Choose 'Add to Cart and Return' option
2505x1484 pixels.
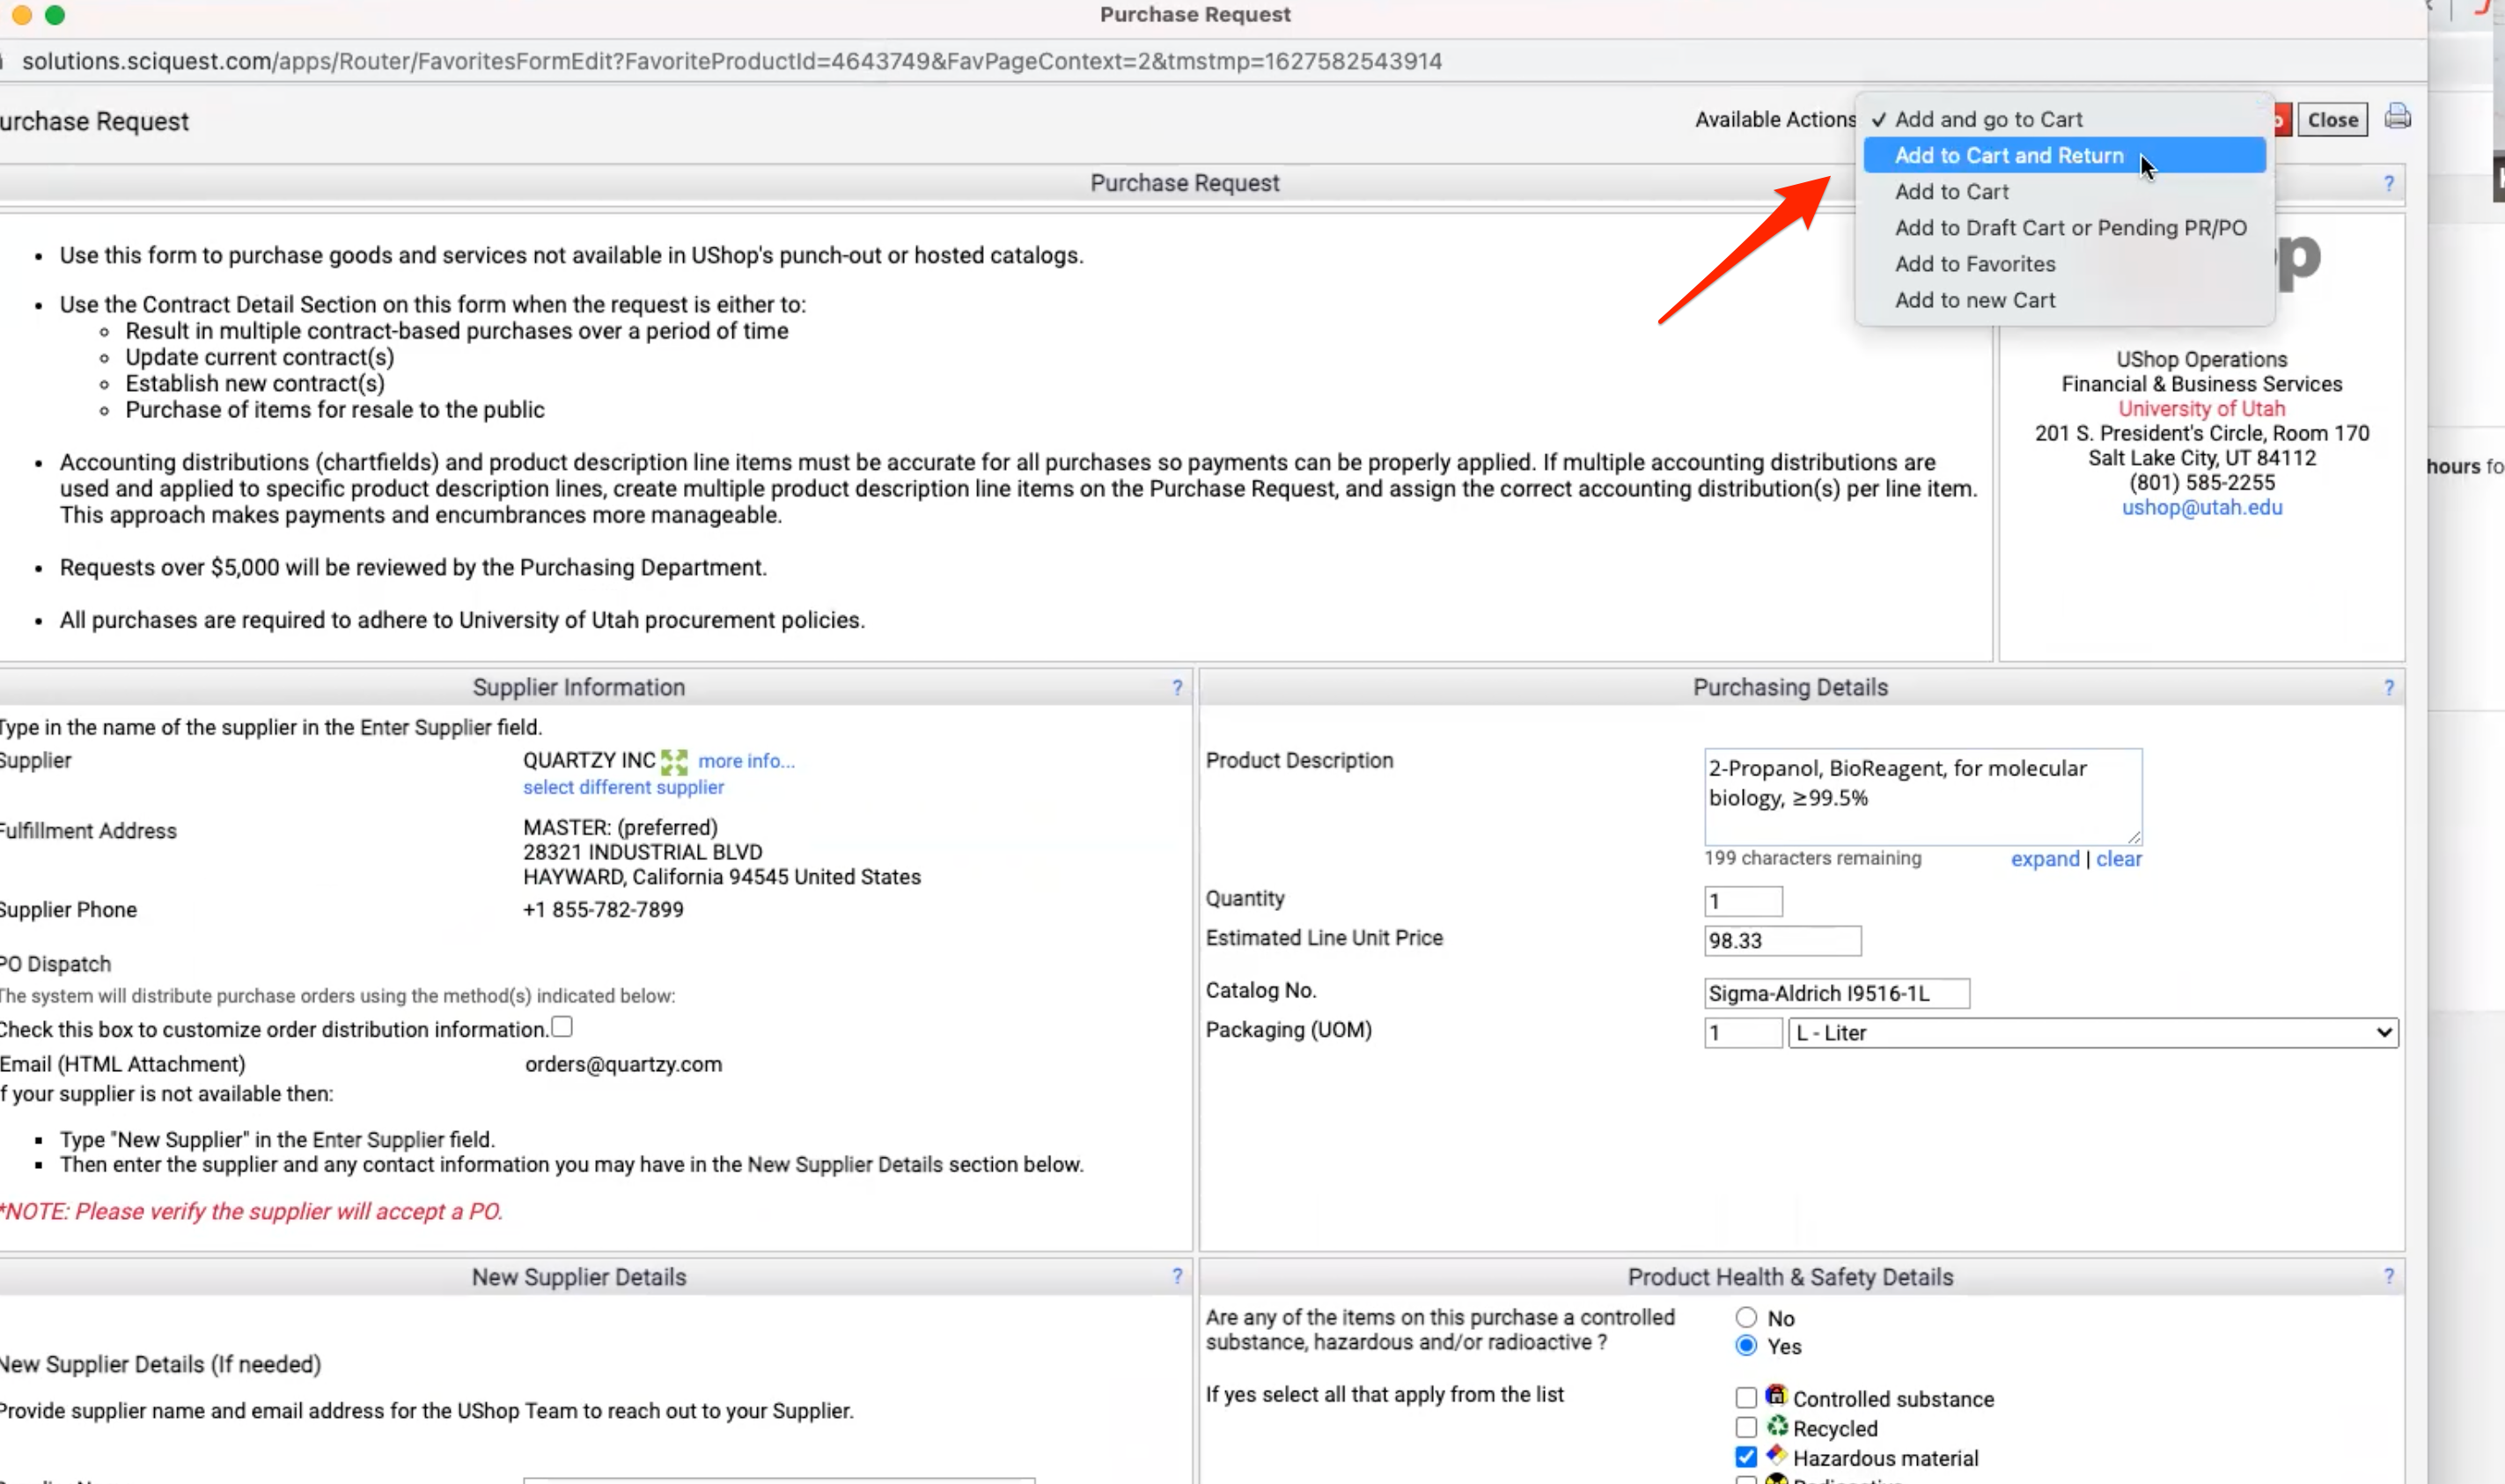click(2064, 155)
